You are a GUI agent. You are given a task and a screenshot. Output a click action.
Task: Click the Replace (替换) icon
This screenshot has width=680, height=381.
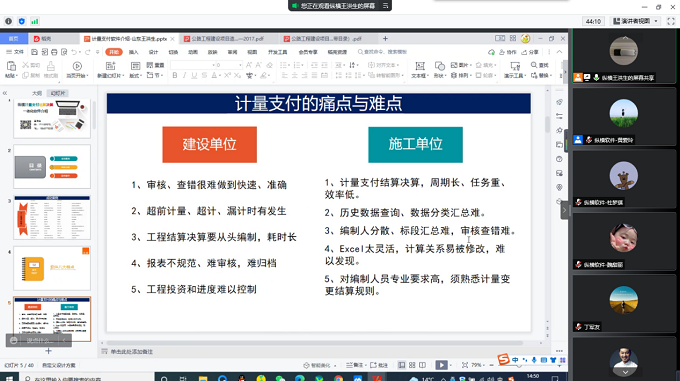point(534,75)
